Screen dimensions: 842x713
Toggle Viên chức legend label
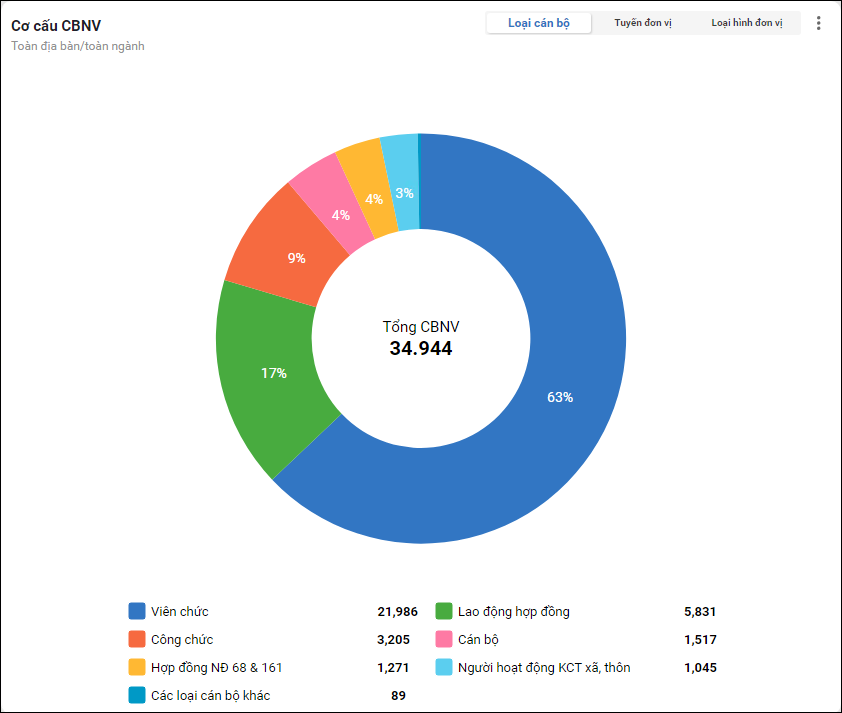point(180,611)
